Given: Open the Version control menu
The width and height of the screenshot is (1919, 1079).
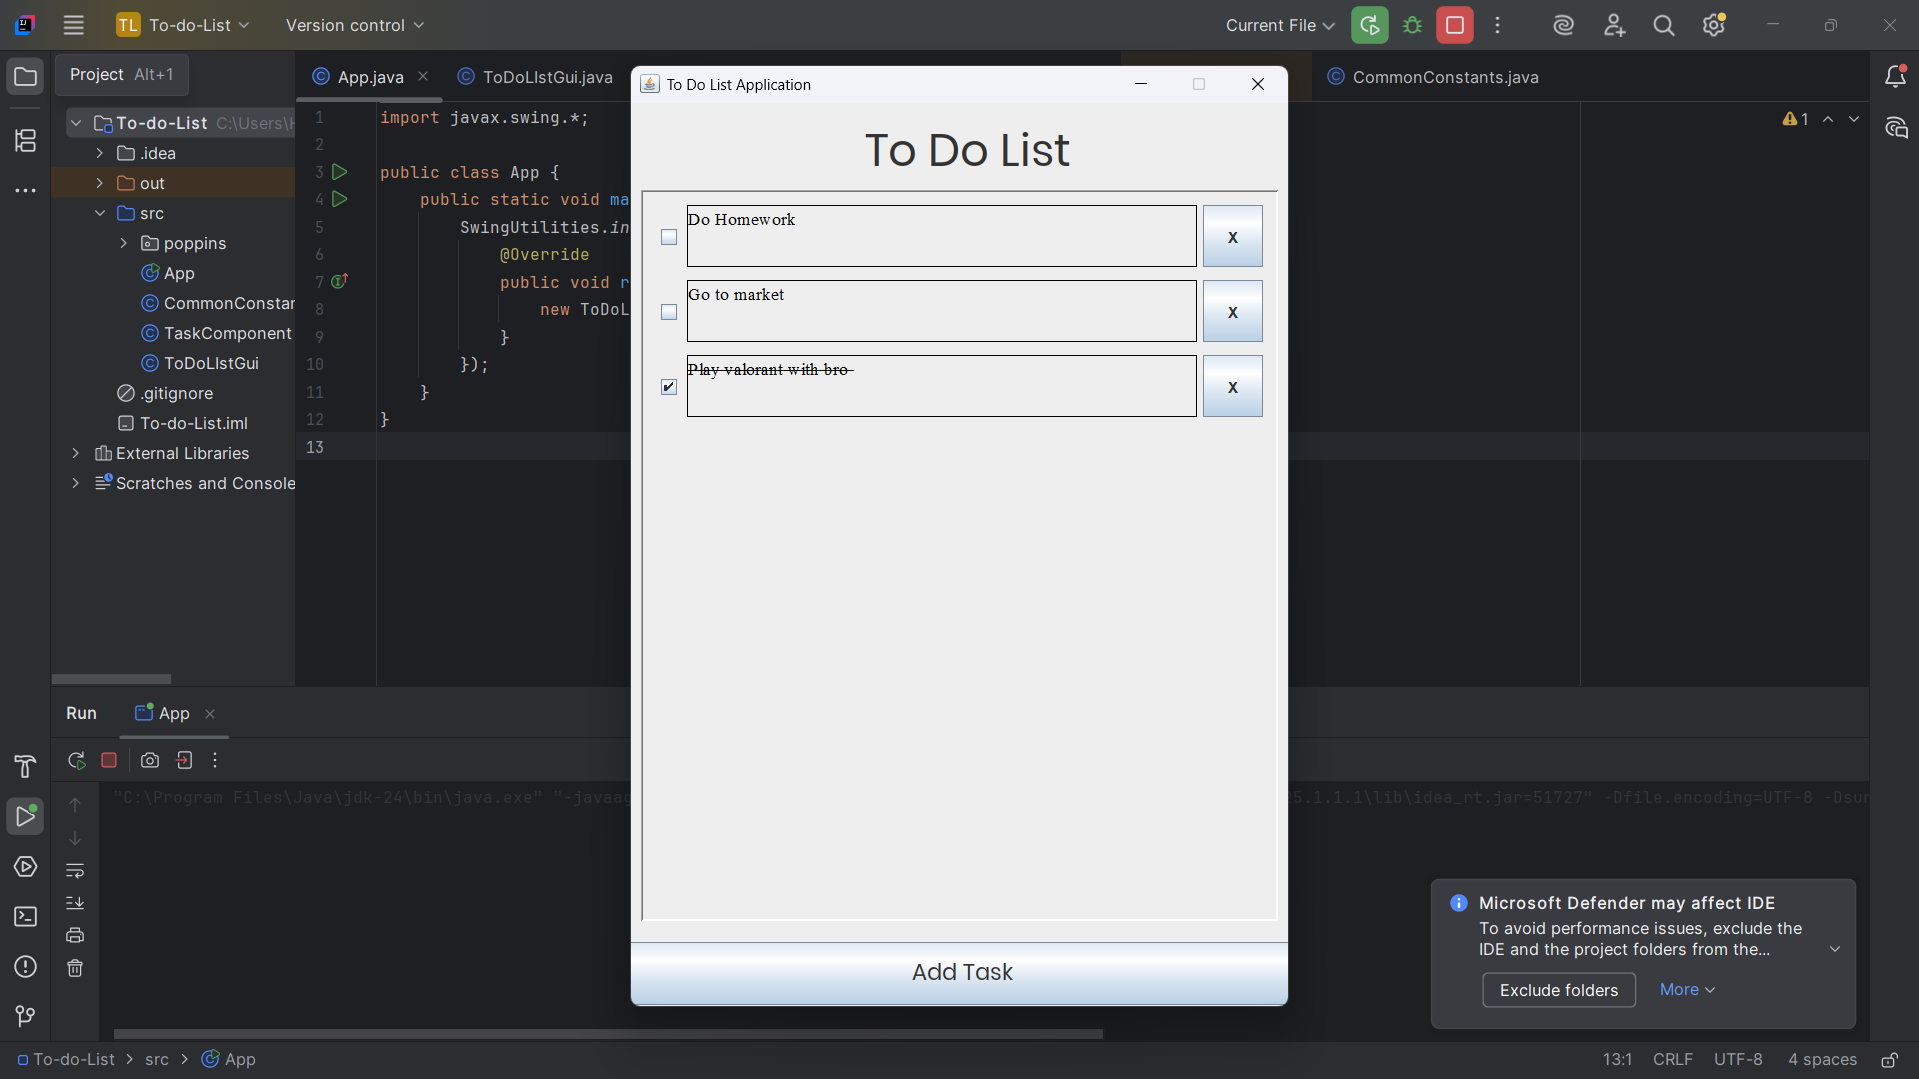Looking at the screenshot, I should coord(355,25).
